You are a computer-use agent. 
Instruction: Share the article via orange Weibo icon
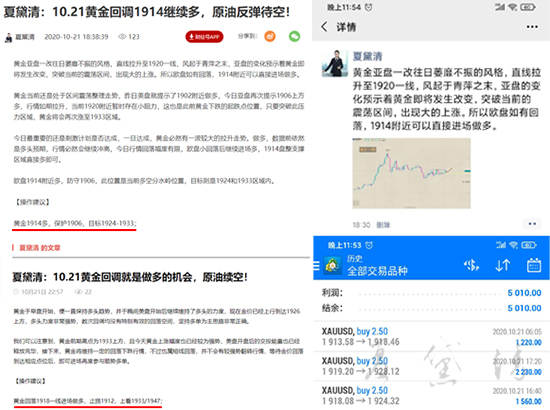pyautogui.click(x=270, y=36)
